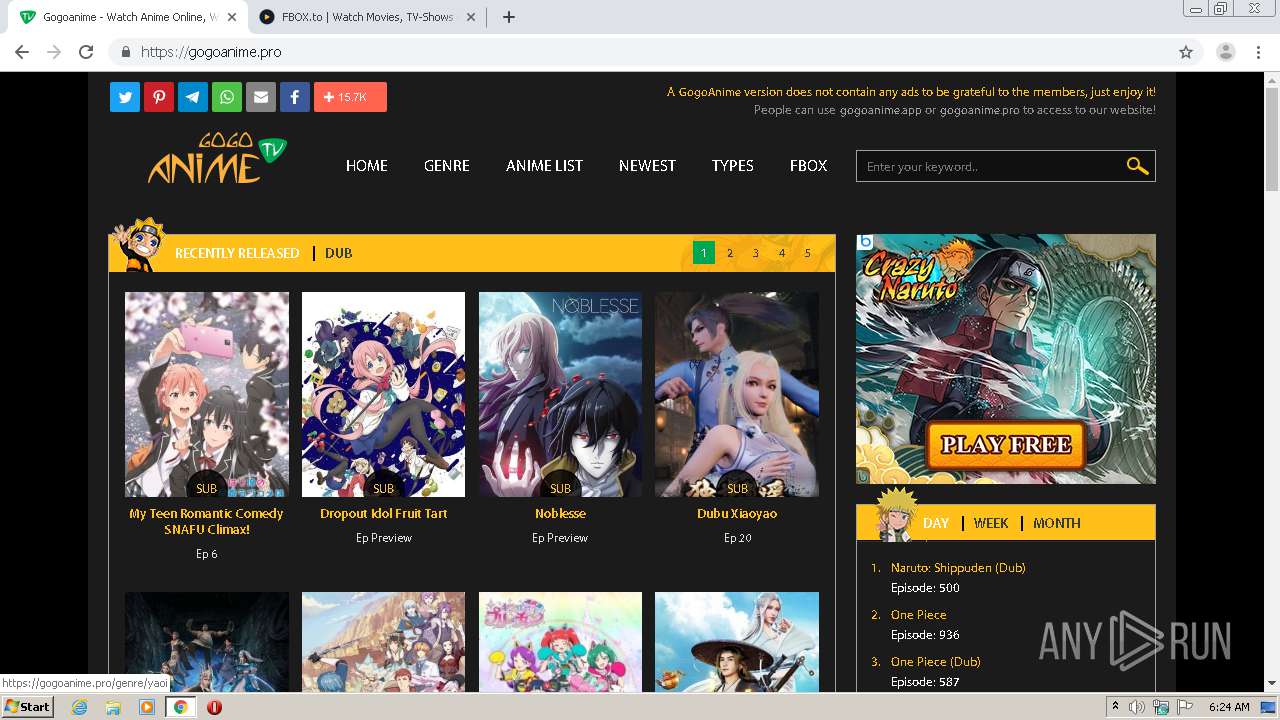
Task: Click the volume icon in system tray
Action: tap(1136, 707)
